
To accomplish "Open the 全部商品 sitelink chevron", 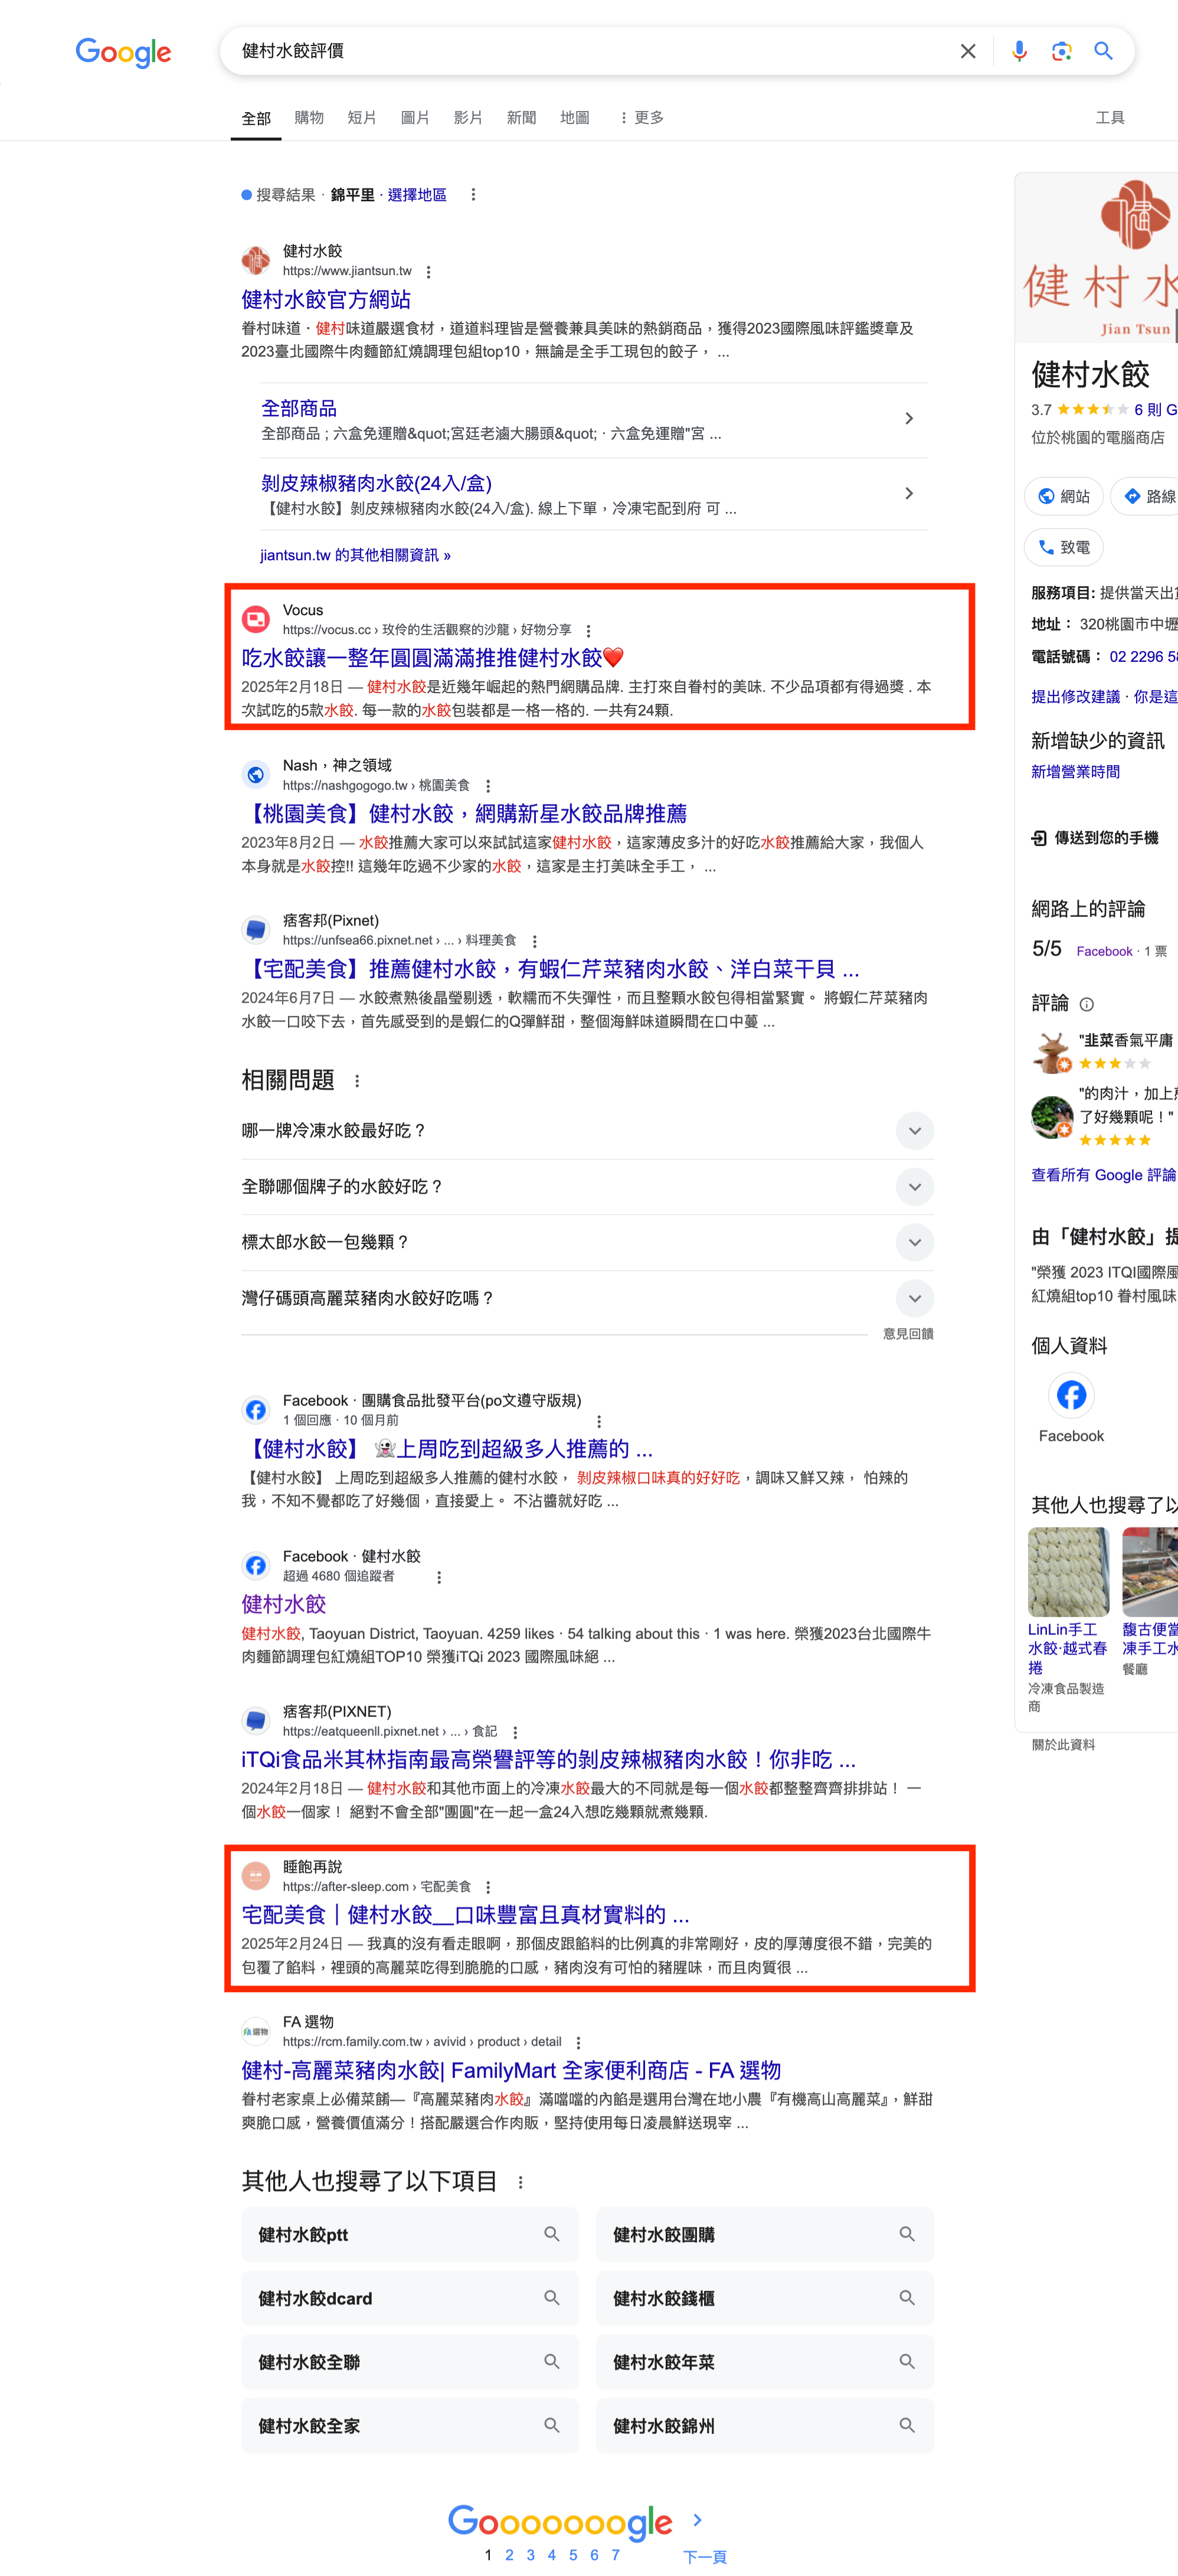I will click(x=908, y=419).
